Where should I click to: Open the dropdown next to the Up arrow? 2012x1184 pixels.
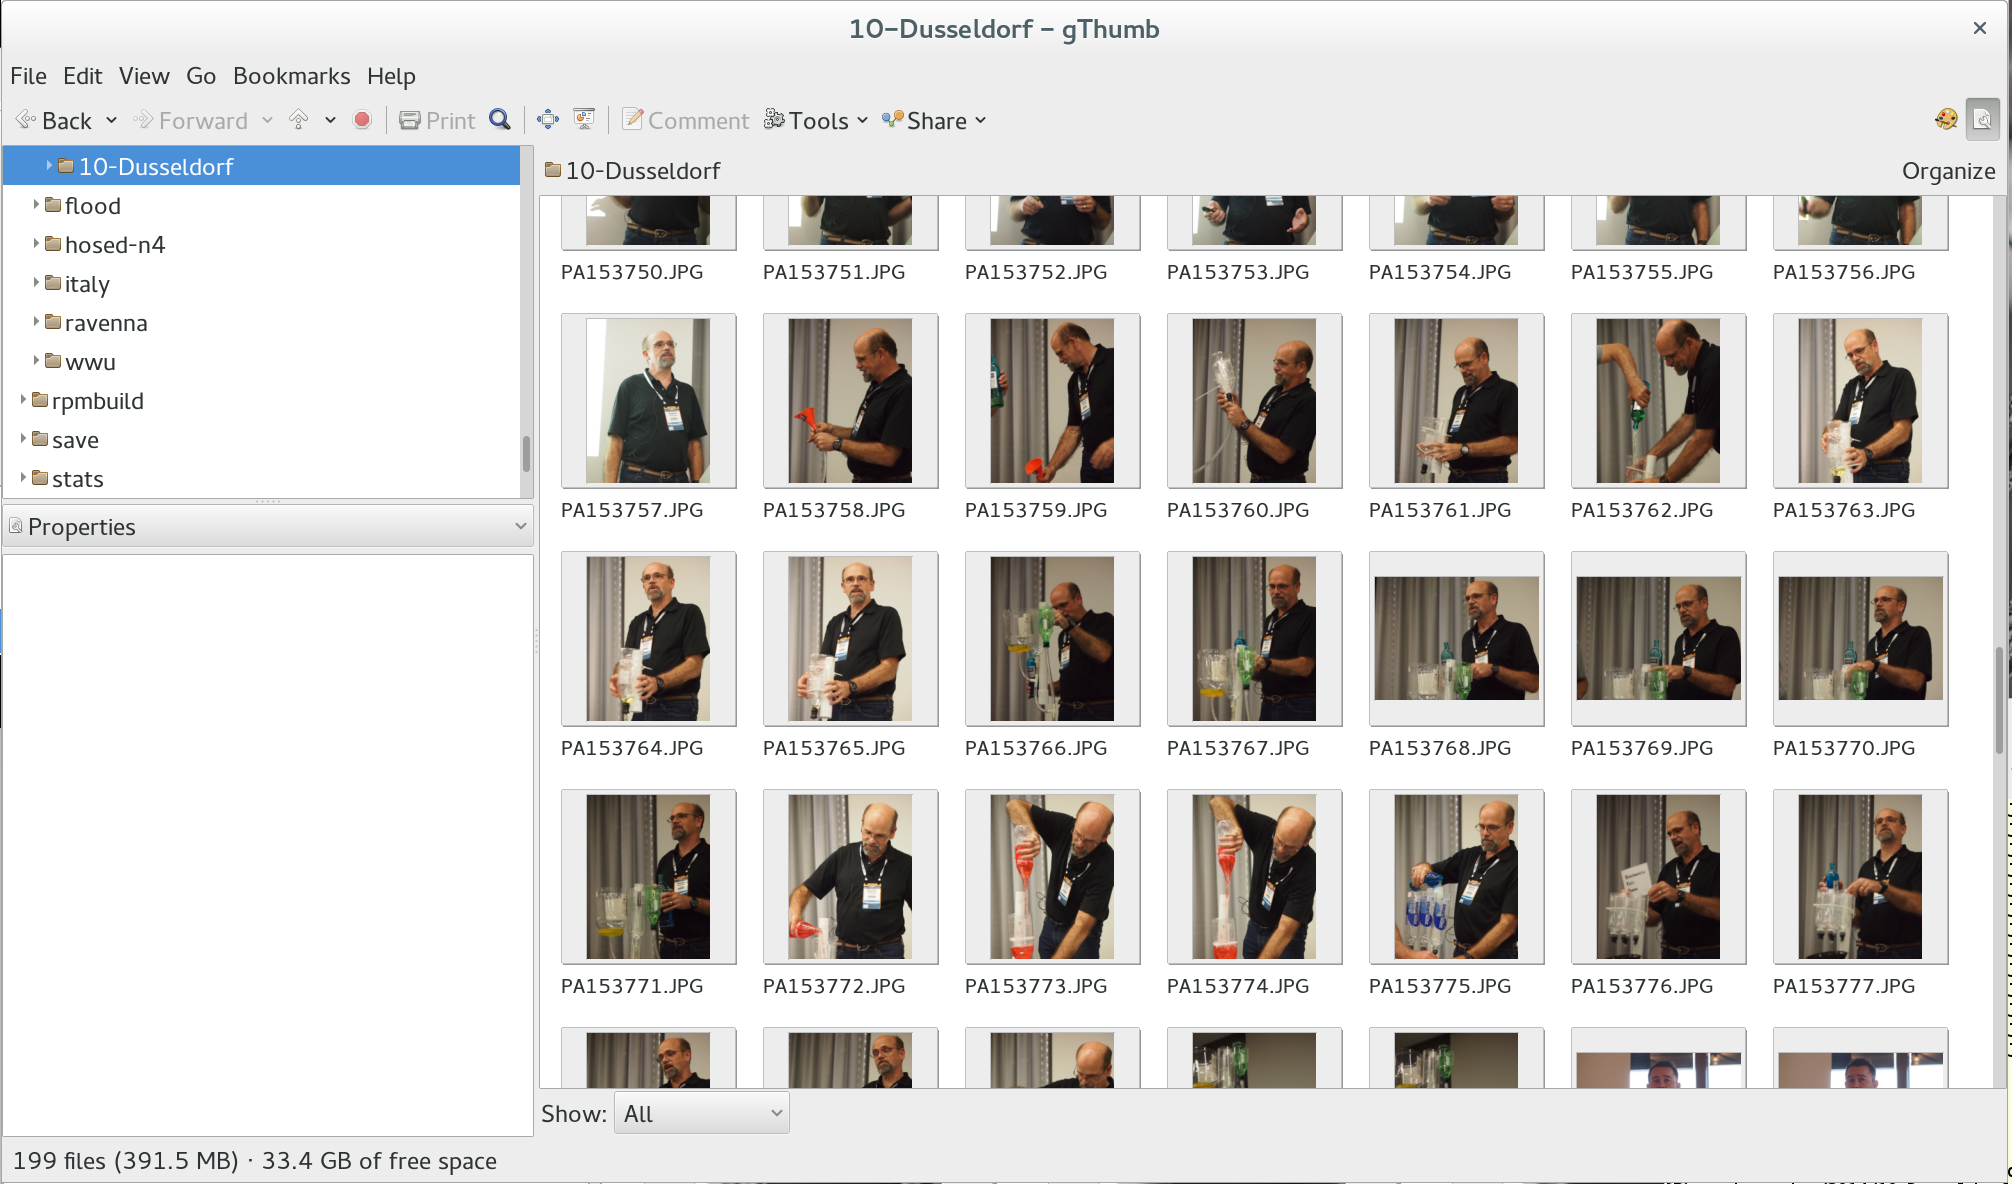point(330,121)
